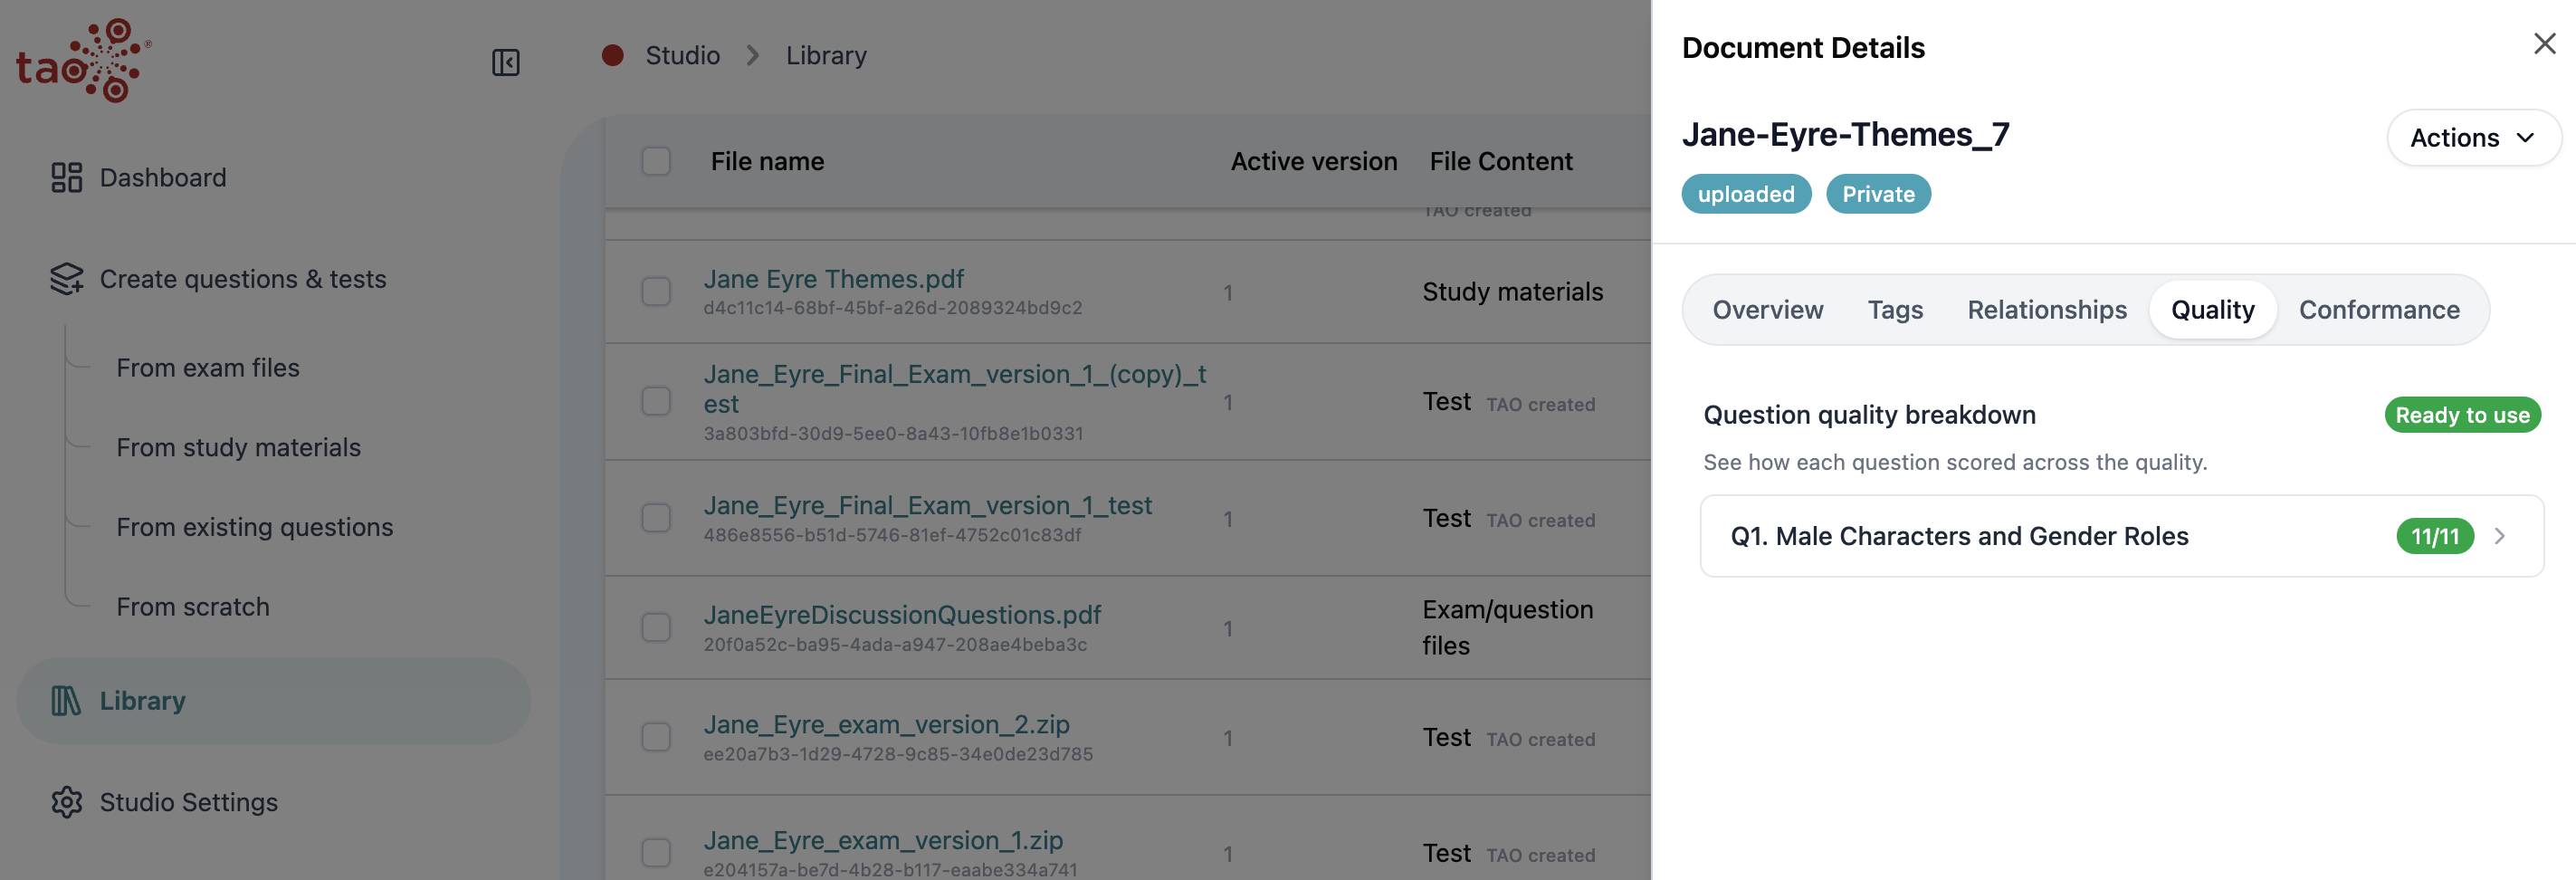Open Create questions & tests menu

click(243, 279)
